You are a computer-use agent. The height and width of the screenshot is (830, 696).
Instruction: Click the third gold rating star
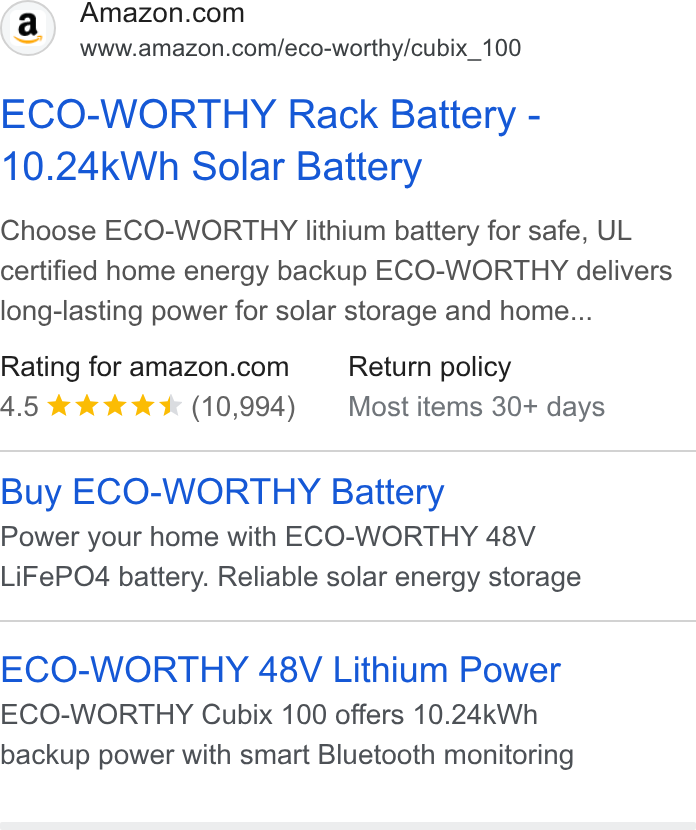[x=115, y=406]
